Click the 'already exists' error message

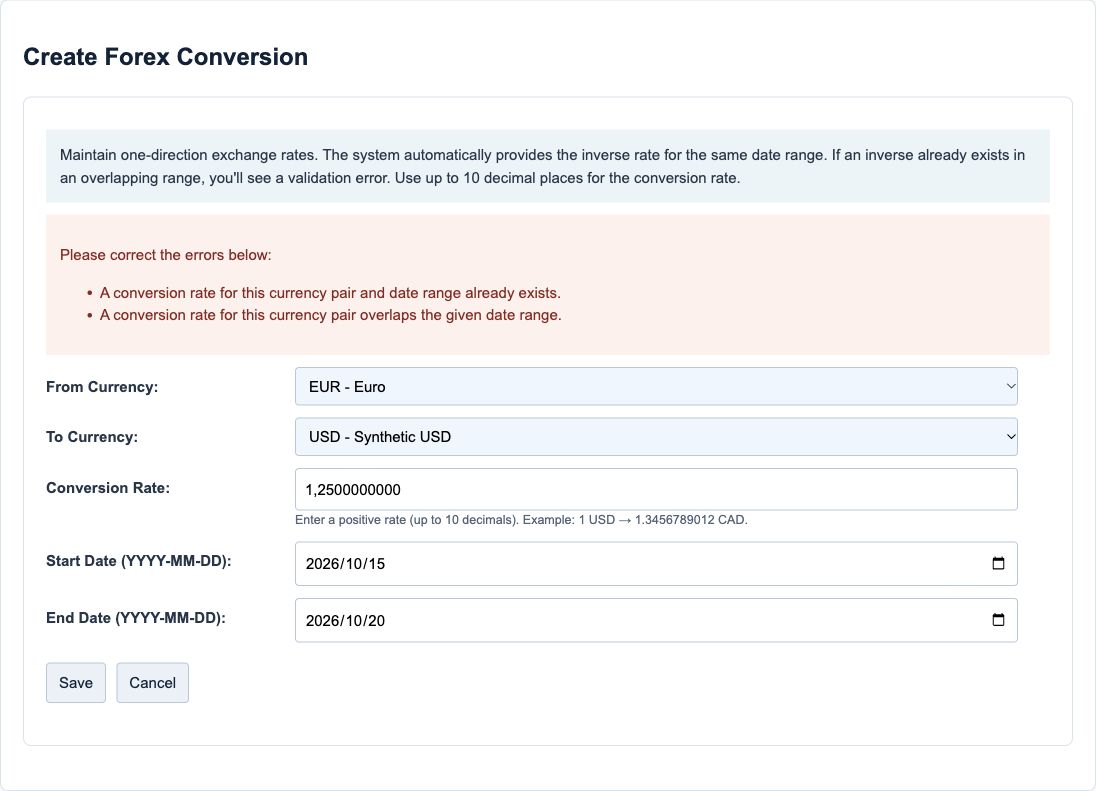(x=330, y=293)
